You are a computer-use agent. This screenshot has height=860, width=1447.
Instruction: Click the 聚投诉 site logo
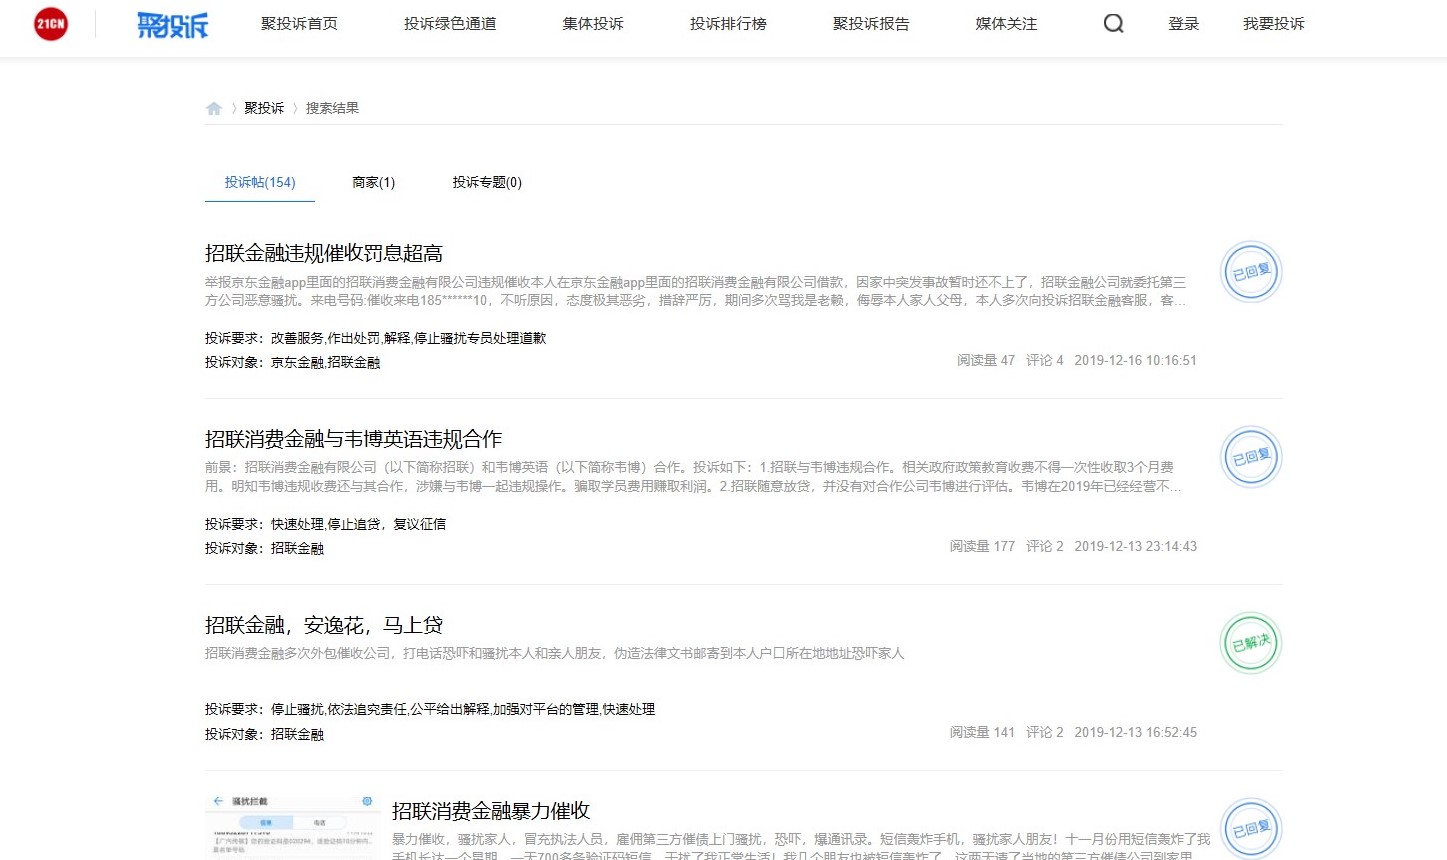click(173, 24)
